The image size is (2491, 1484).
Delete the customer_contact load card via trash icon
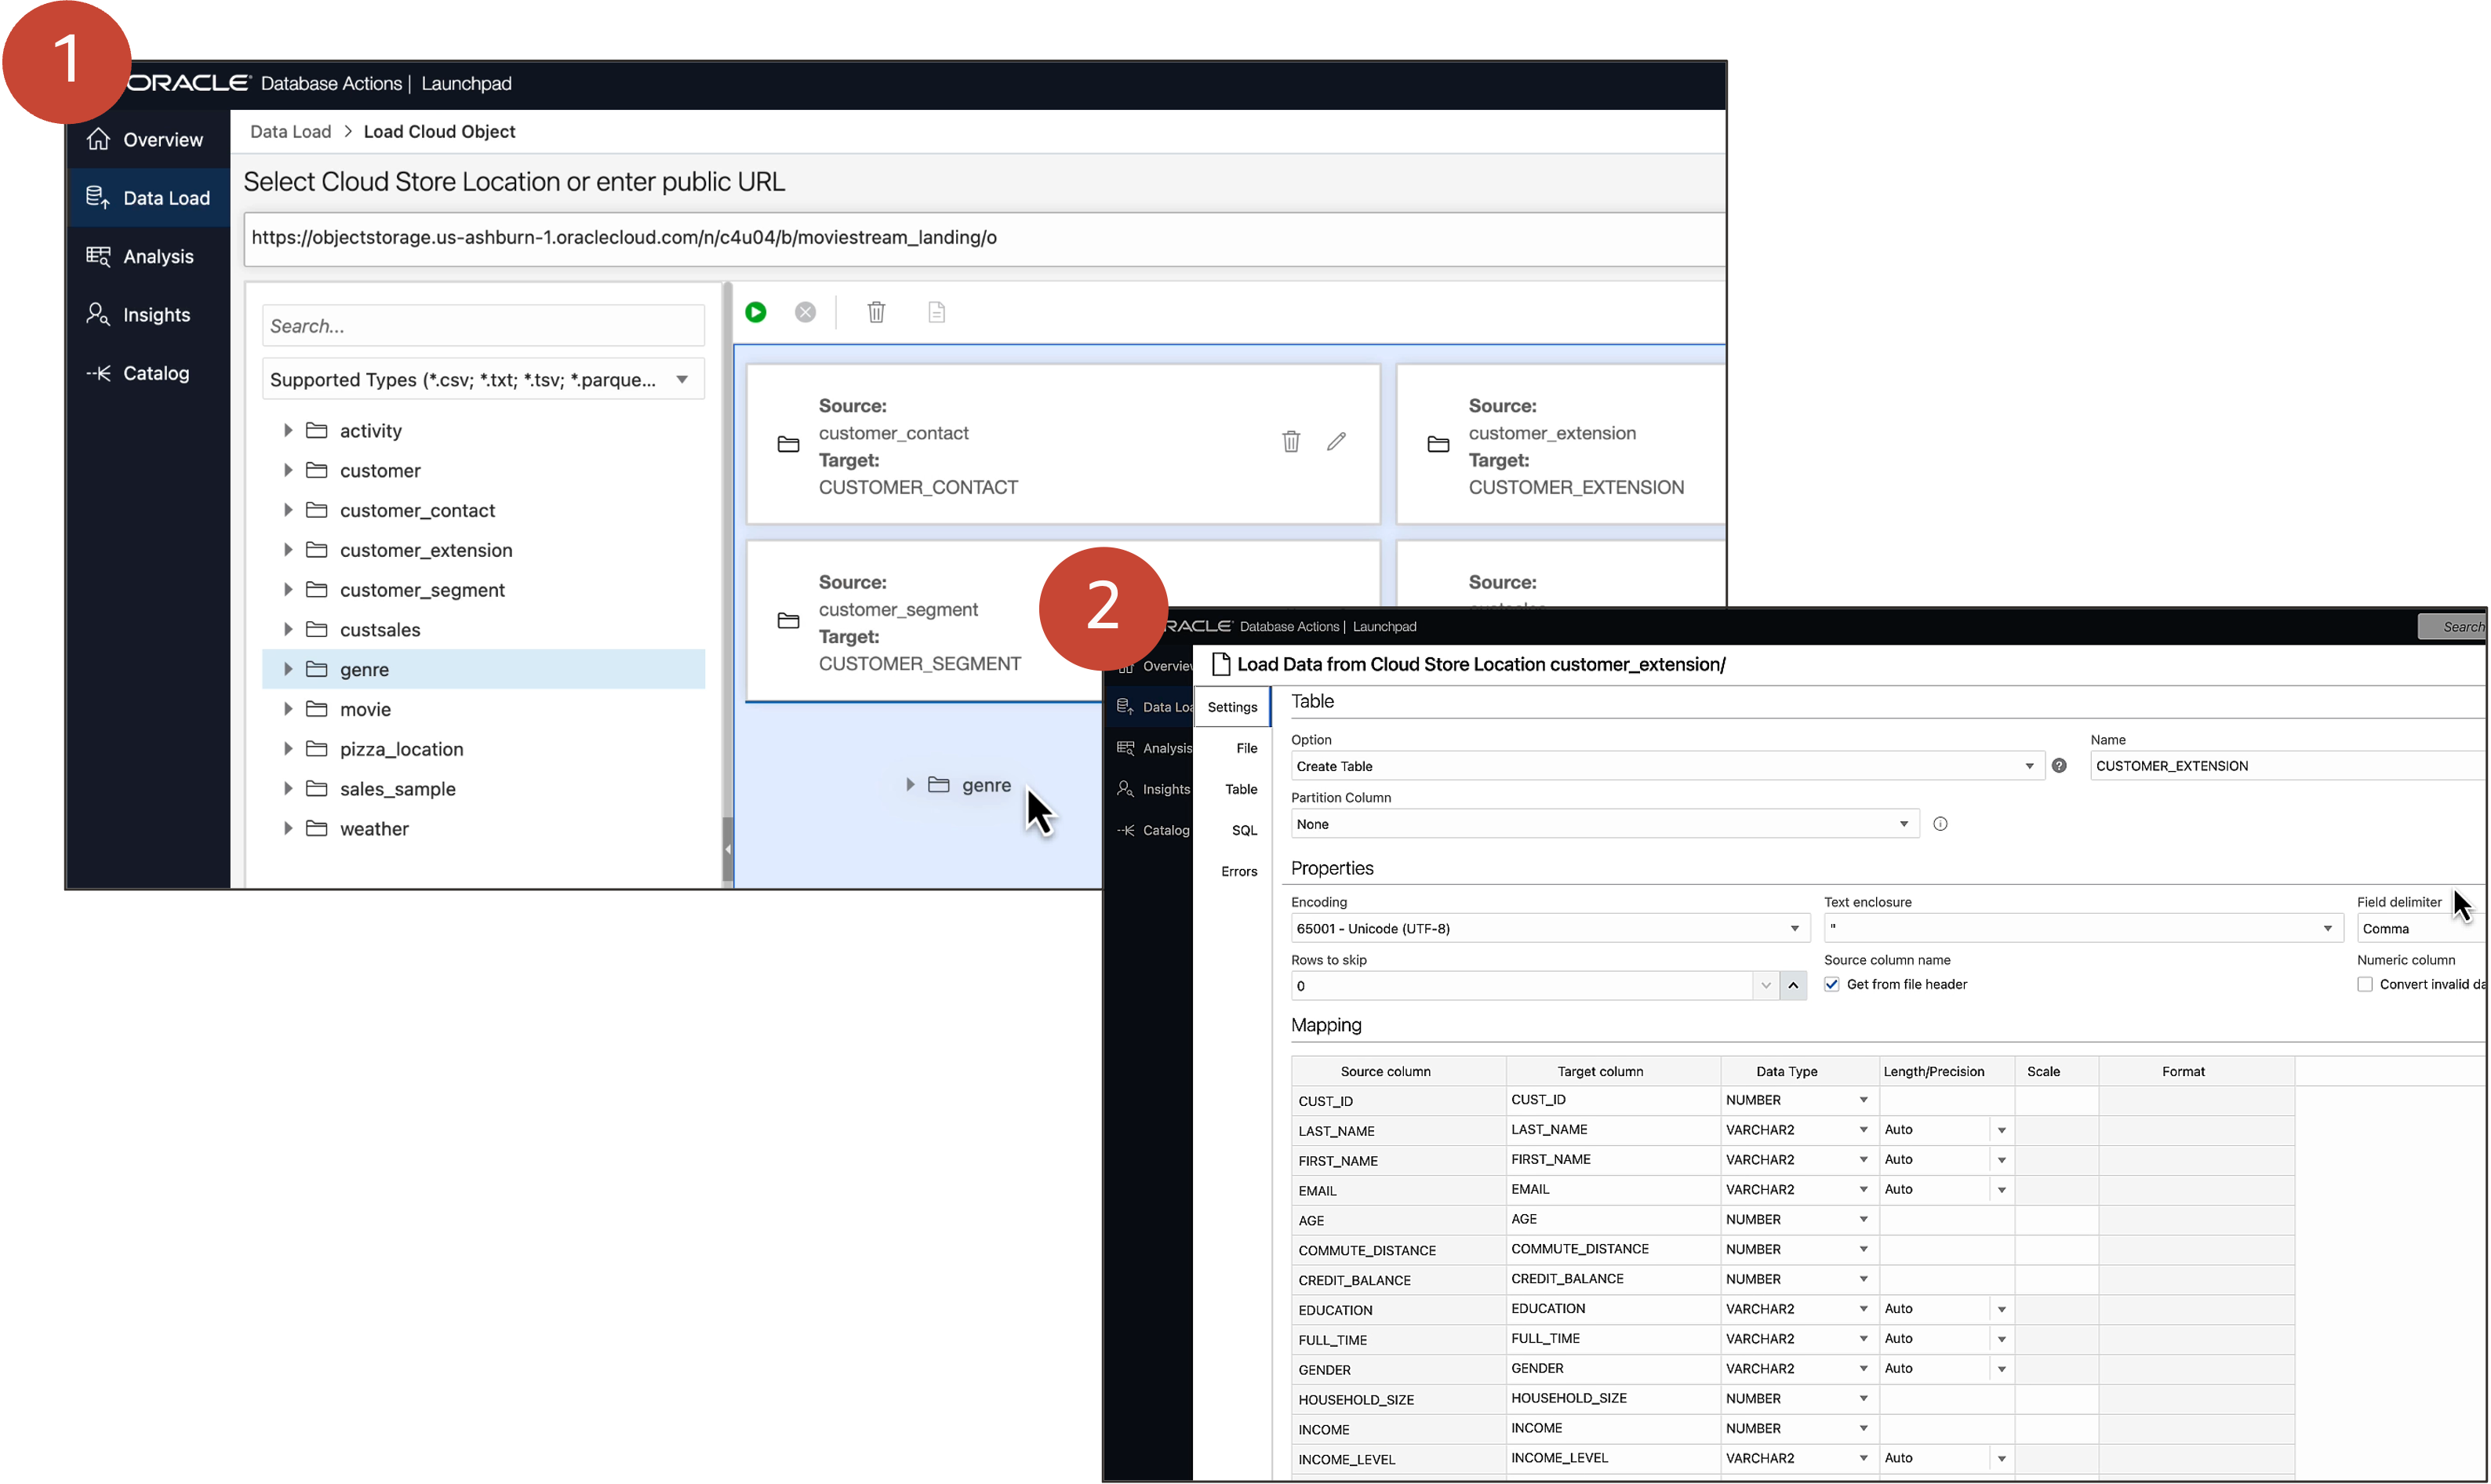(x=1291, y=441)
